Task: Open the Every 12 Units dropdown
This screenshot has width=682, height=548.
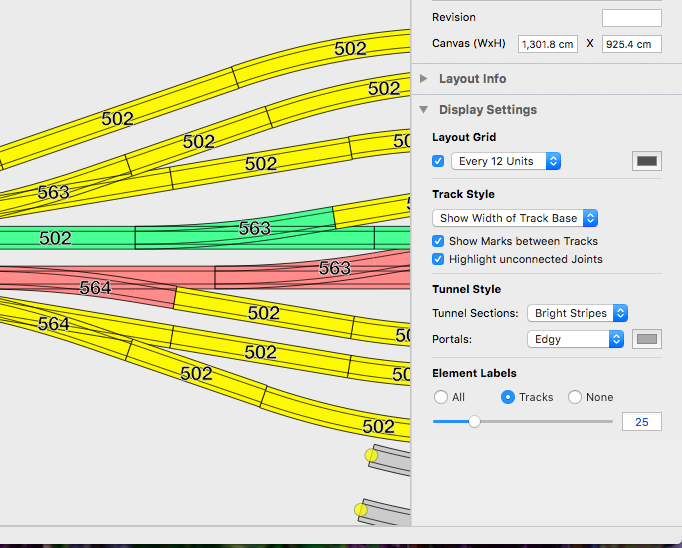Action: click(x=506, y=161)
